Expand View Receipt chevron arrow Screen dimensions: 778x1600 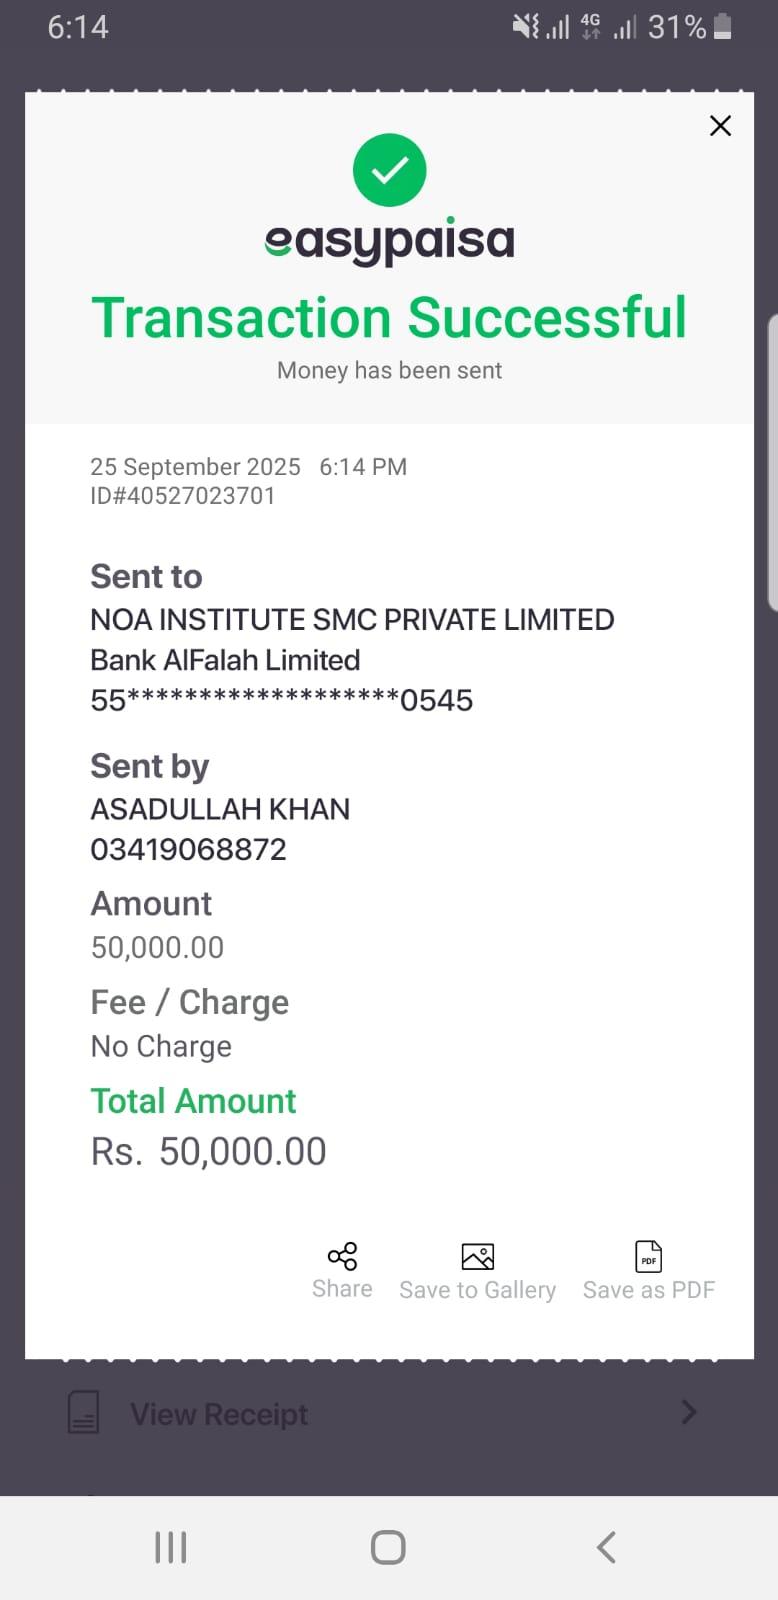(688, 1412)
